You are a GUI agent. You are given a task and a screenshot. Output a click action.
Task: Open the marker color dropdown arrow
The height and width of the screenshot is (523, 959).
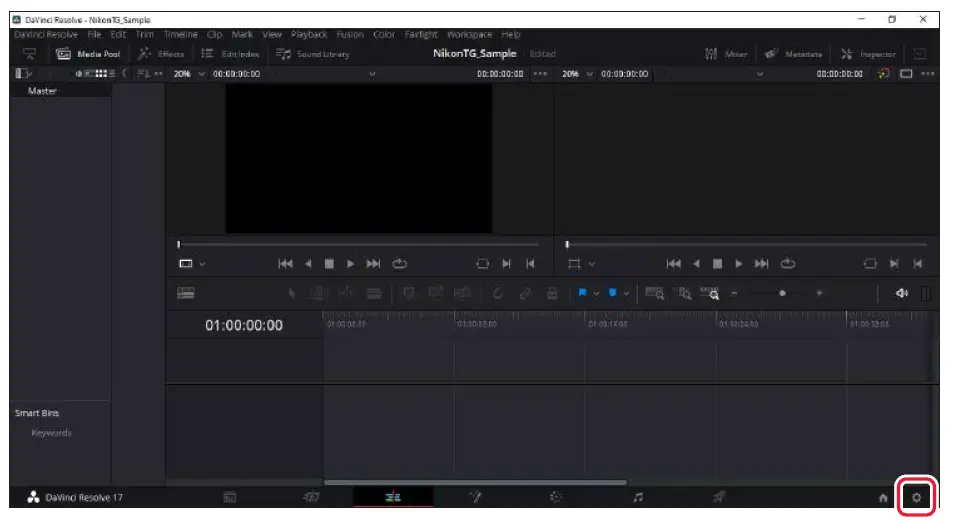627,293
